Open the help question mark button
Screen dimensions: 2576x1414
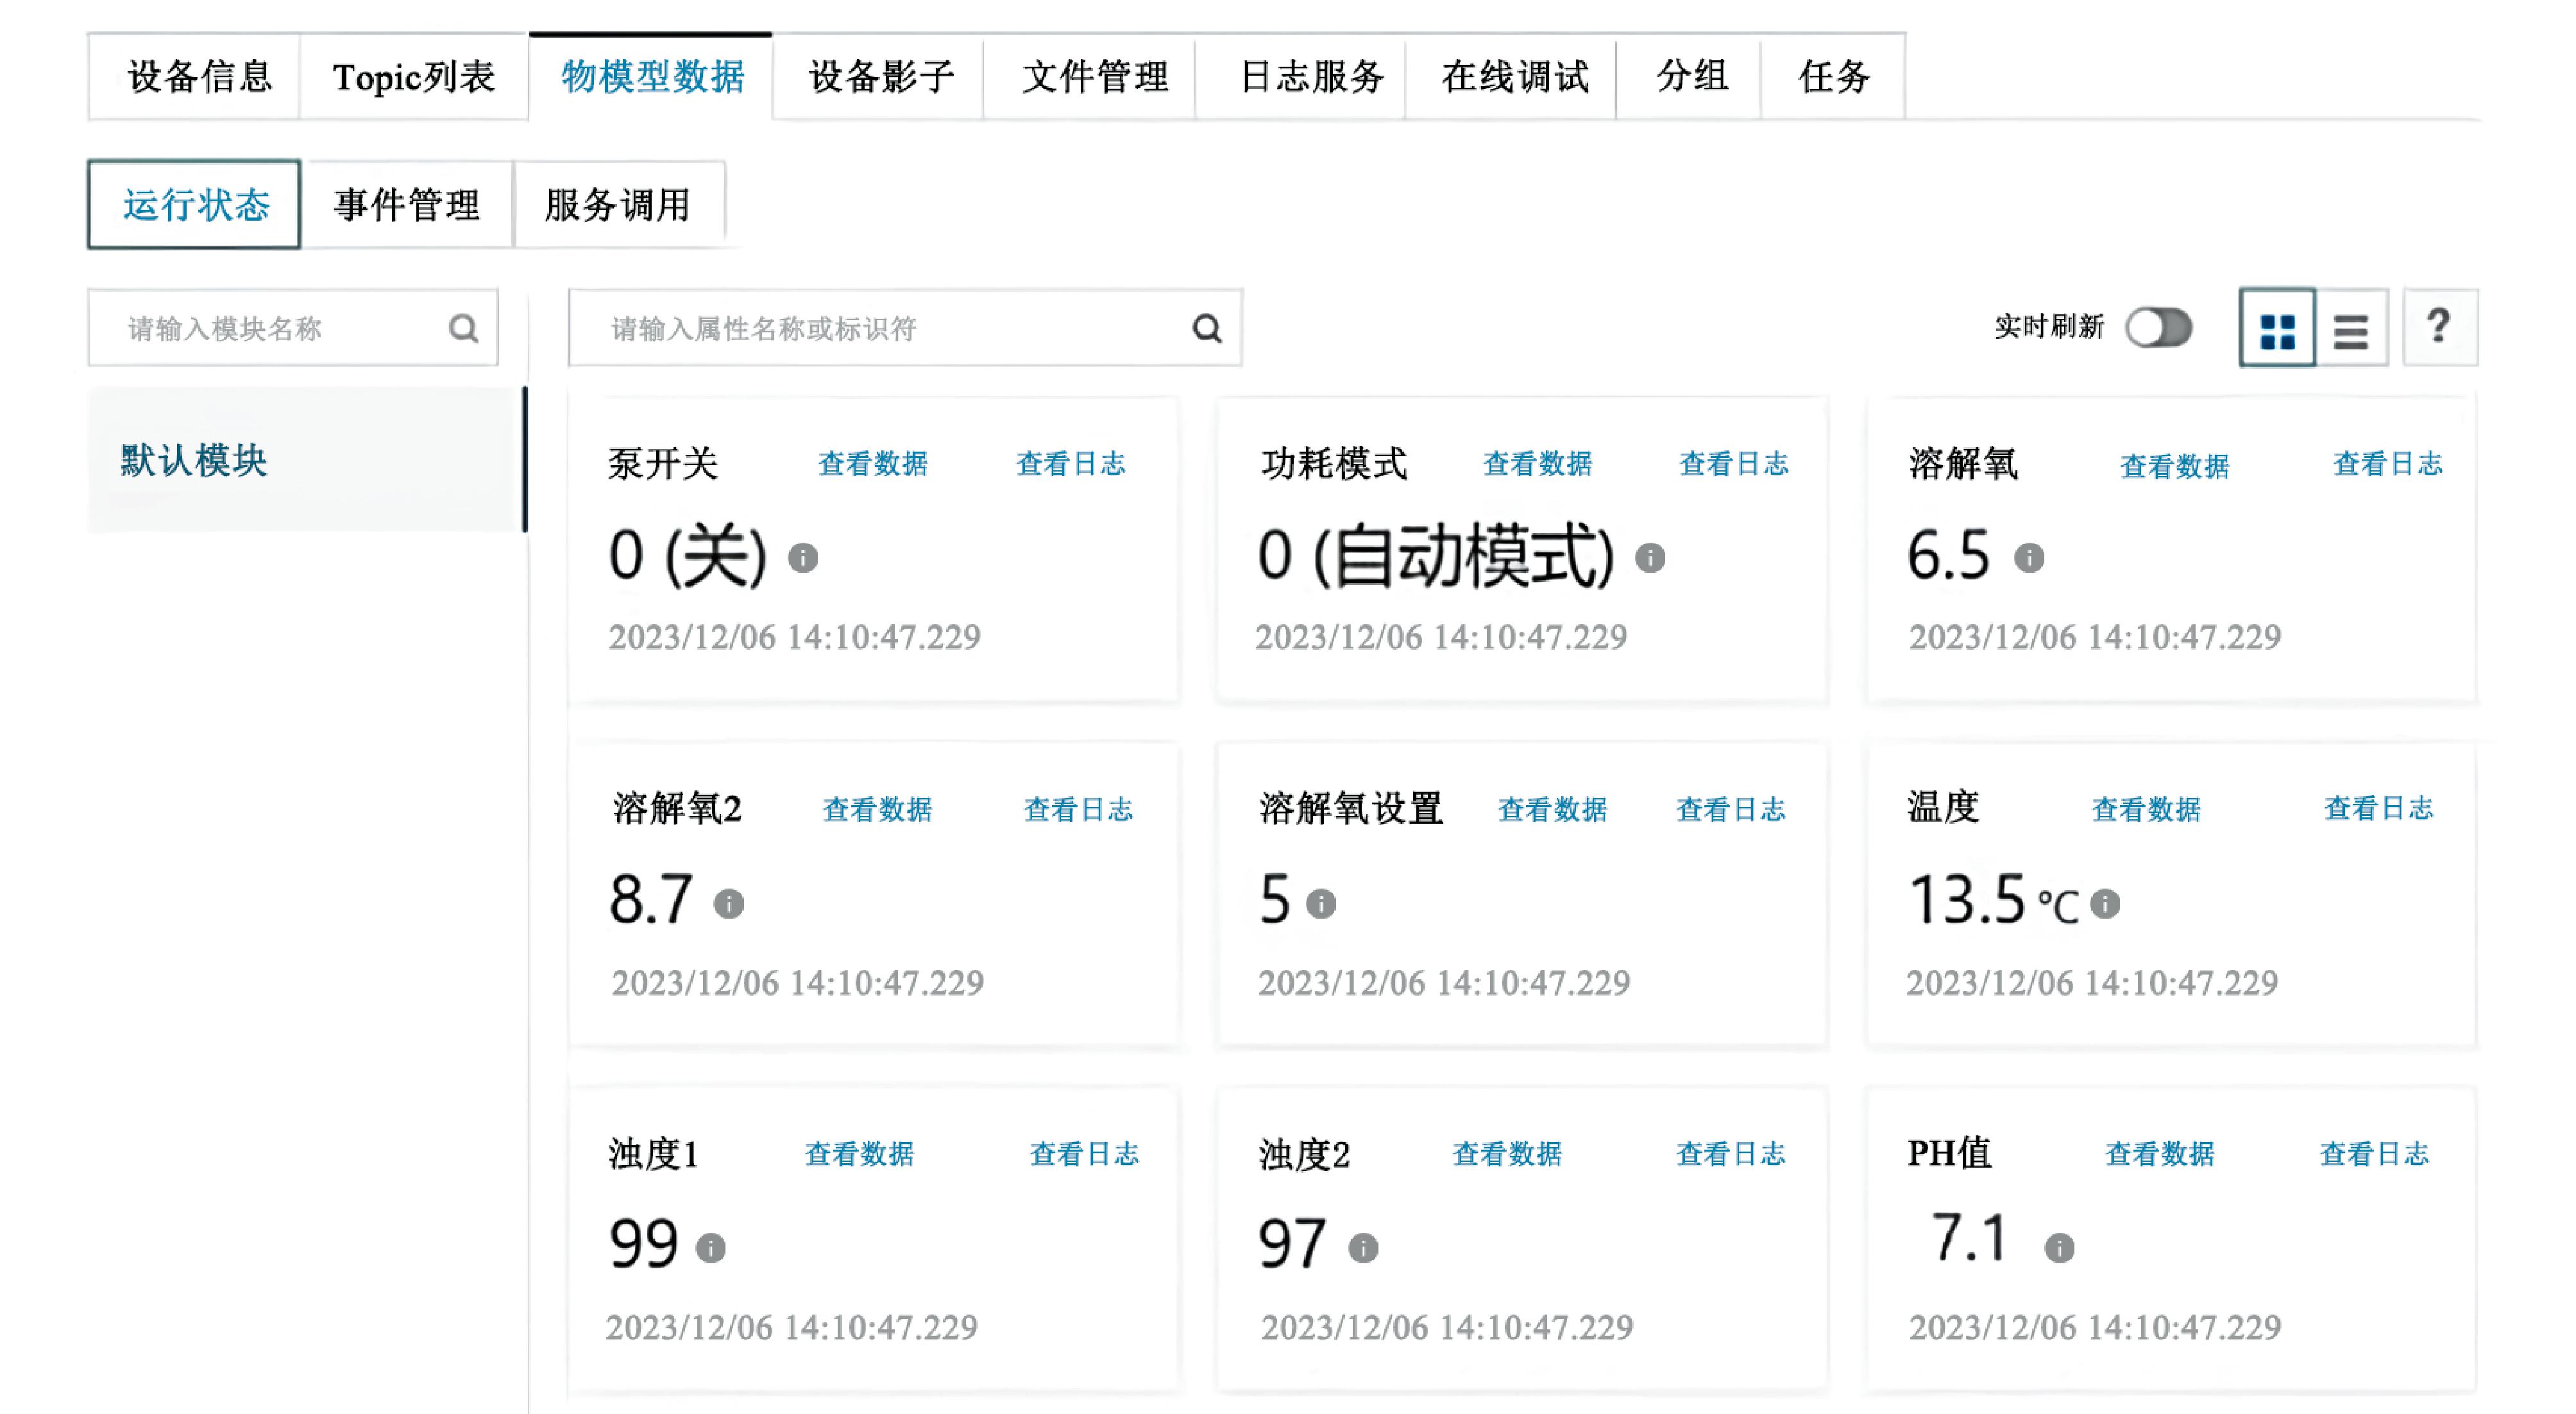pyautogui.click(x=2439, y=328)
